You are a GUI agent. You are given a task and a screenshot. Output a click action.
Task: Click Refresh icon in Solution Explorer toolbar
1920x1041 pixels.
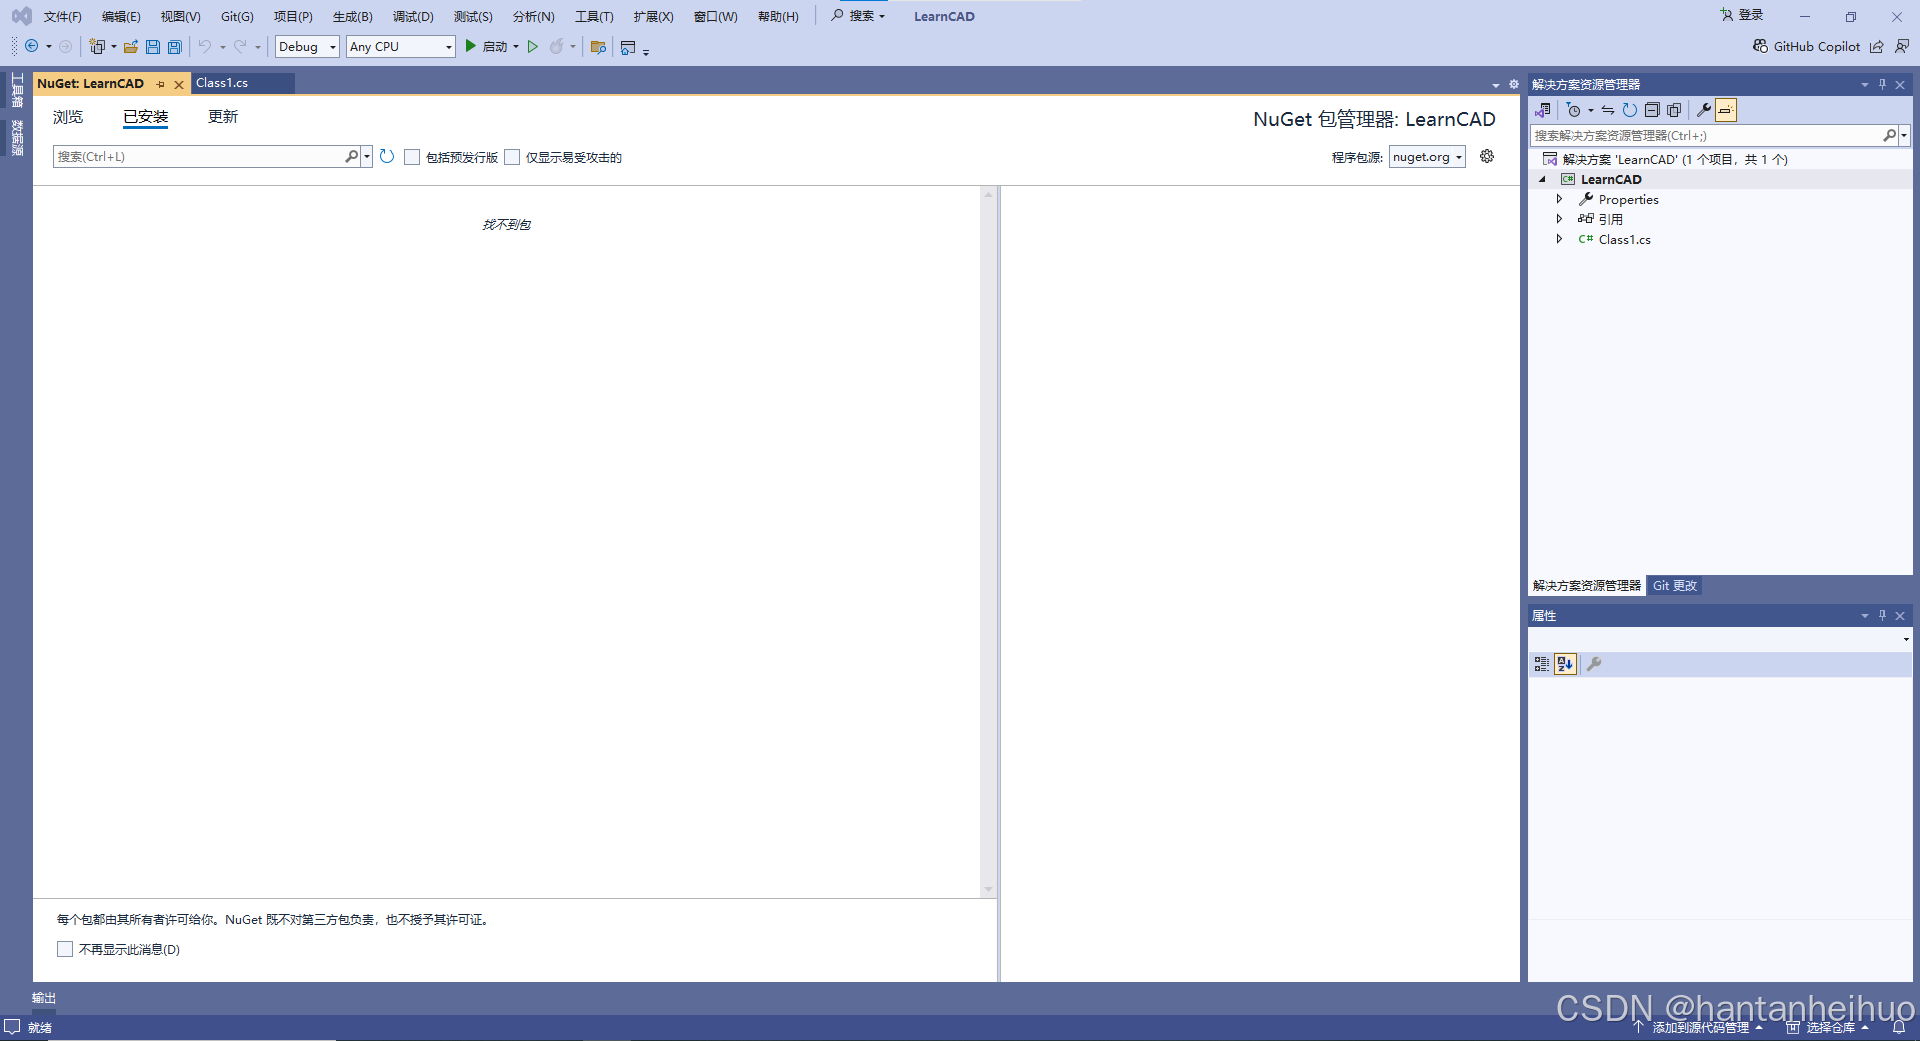point(1630,110)
